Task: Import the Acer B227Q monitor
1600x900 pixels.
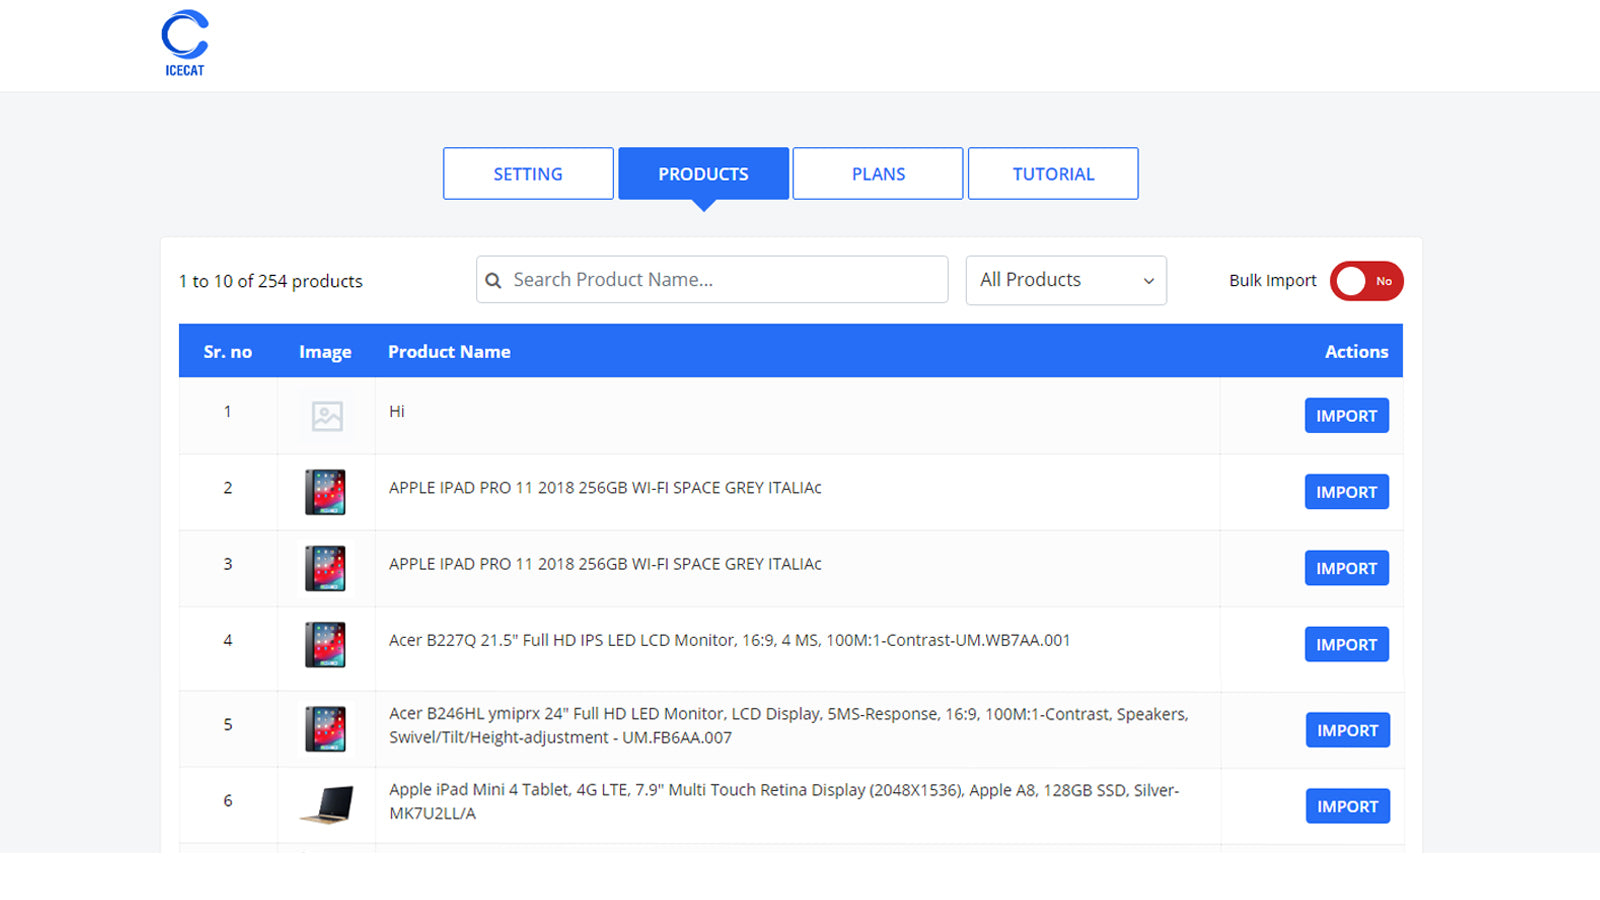Action: [x=1347, y=645]
